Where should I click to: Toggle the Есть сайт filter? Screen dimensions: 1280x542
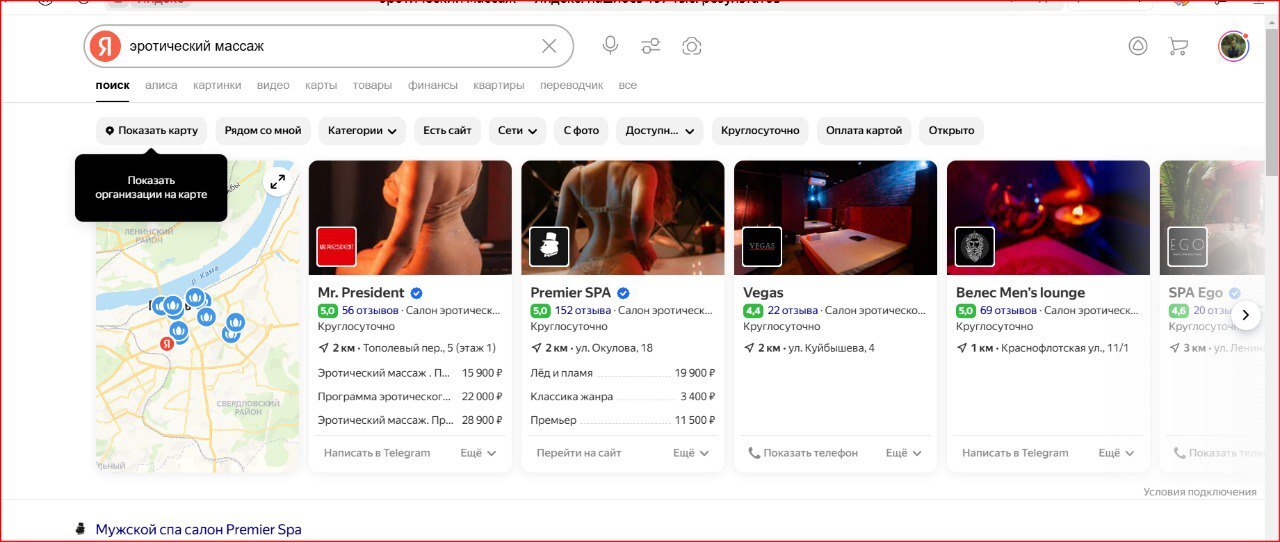[447, 130]
